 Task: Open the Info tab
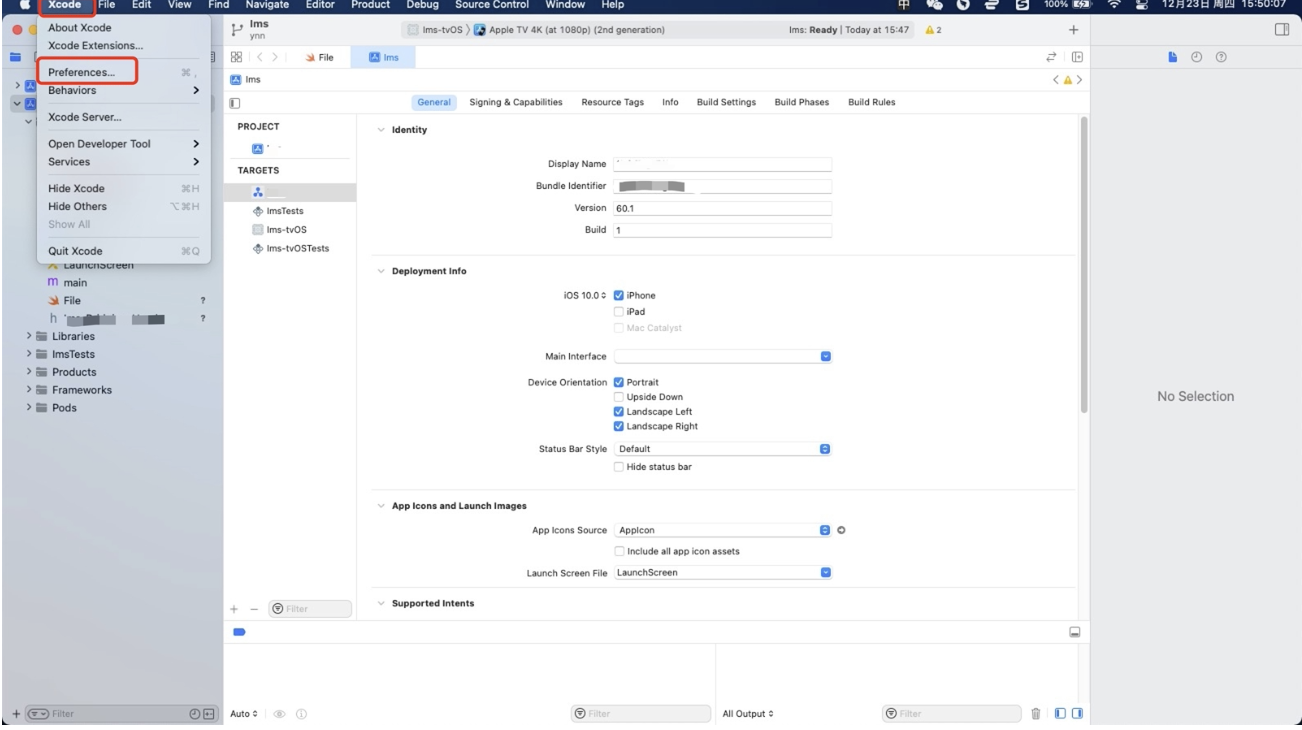pos(670,102)
